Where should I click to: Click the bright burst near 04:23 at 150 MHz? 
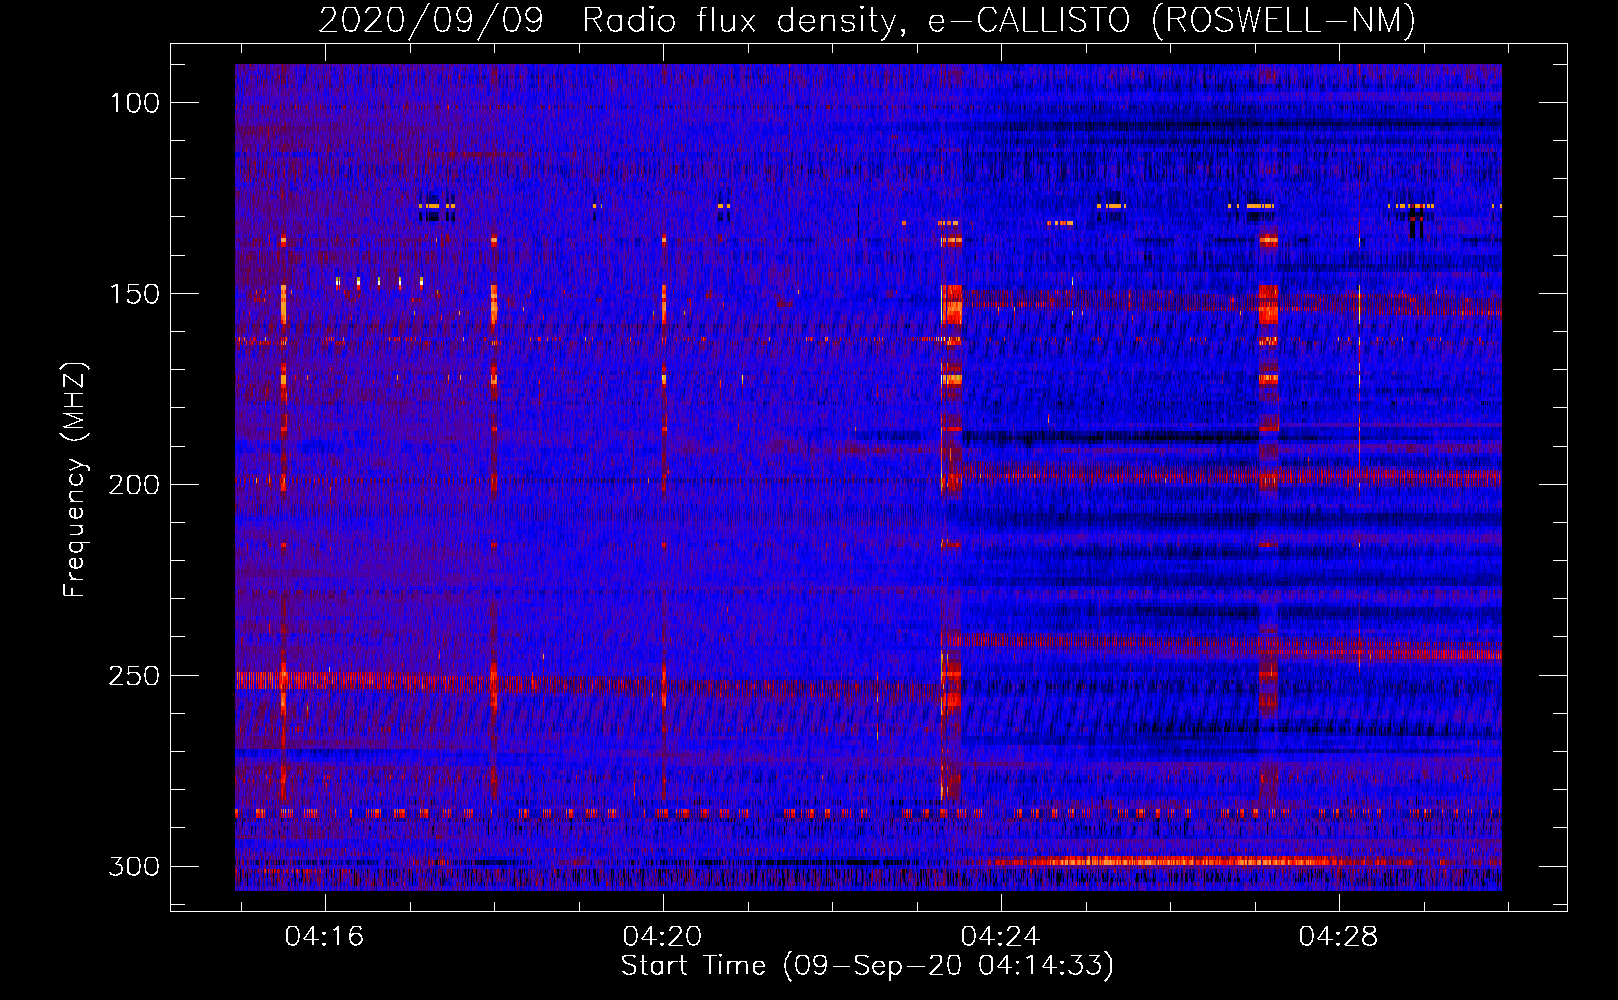click(951, 304)
